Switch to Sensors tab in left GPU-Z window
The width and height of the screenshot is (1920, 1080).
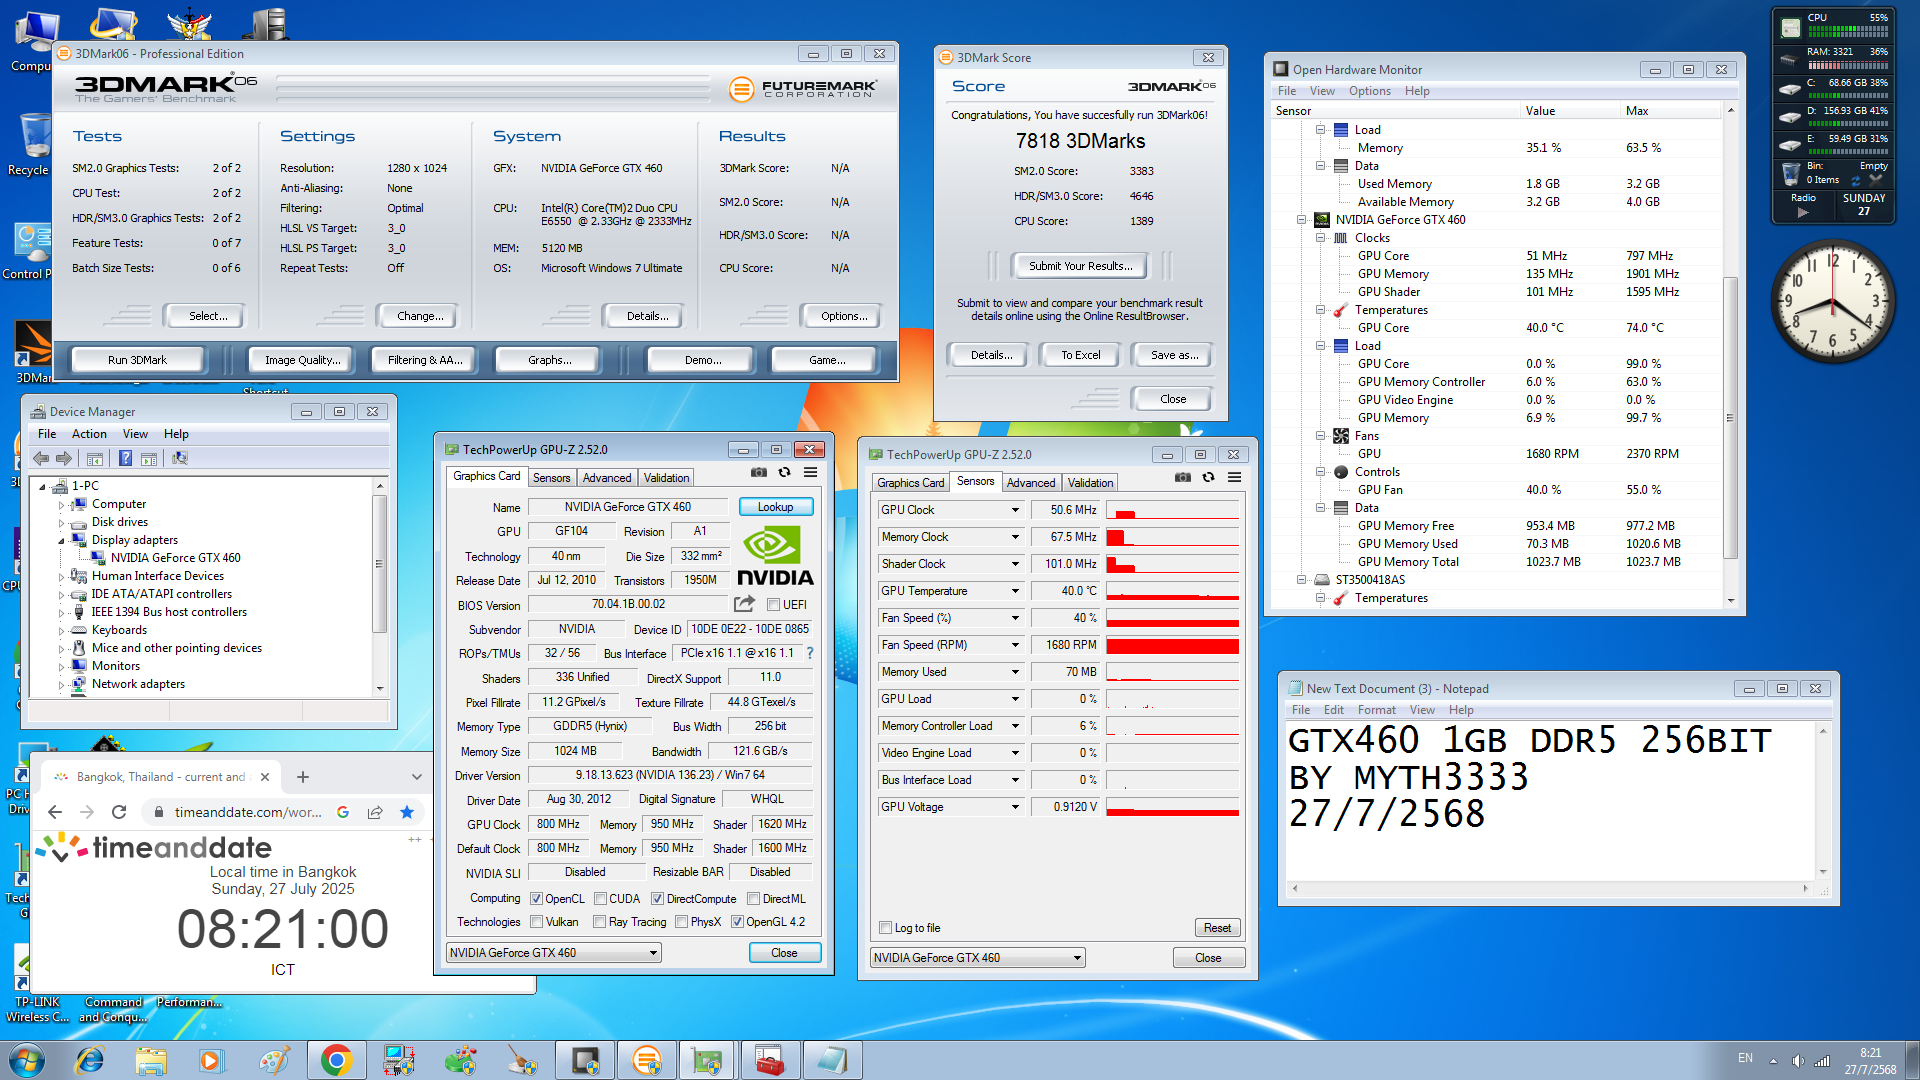click(x=551, y=478)
